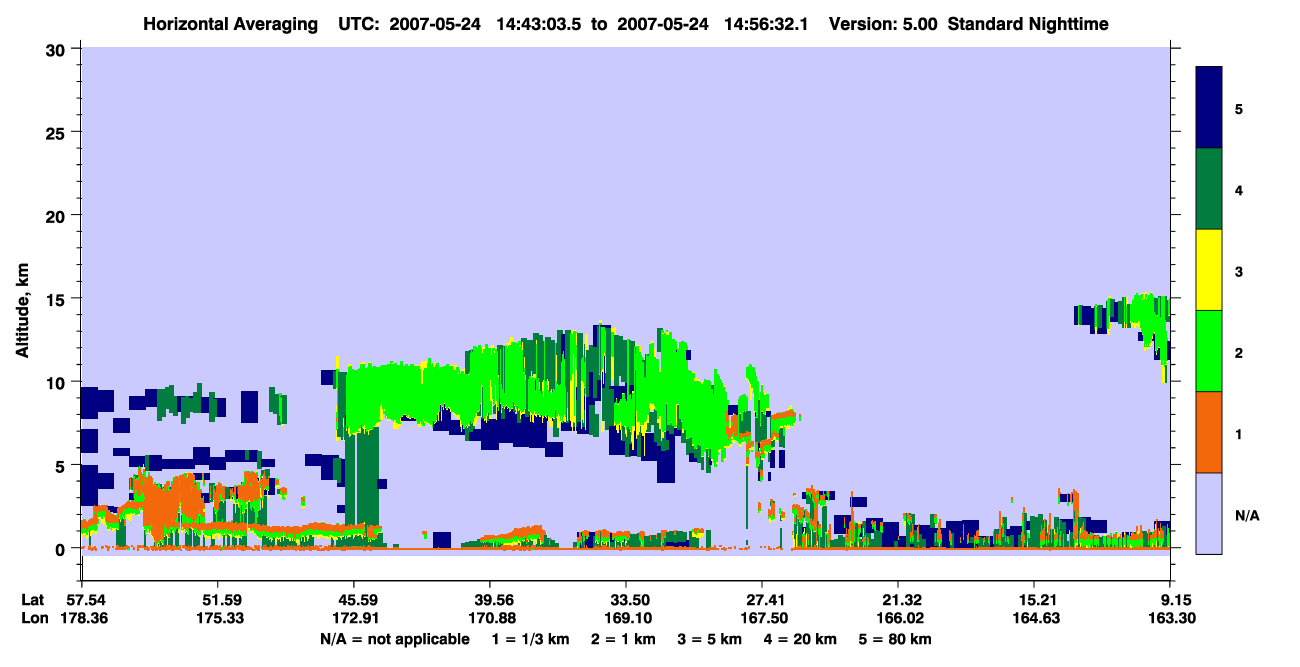
Task: Click the y-axis tick label 15
Action: coord(58,299)
